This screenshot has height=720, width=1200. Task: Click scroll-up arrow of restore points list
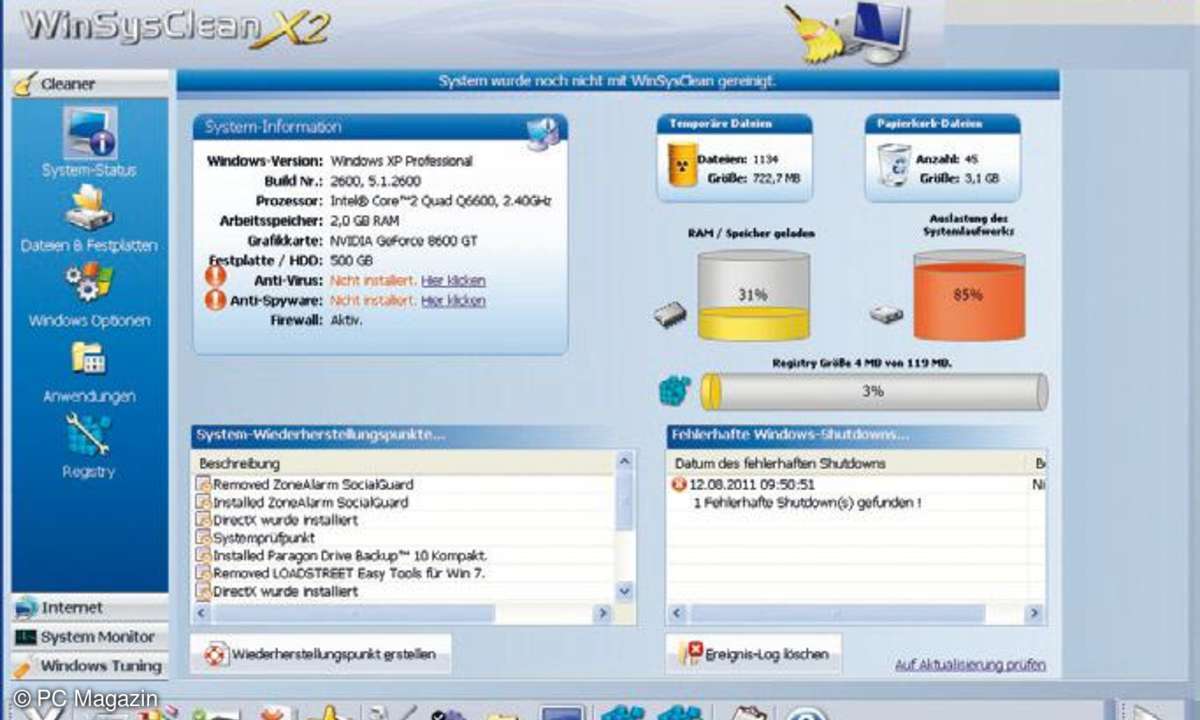point(625,462)
